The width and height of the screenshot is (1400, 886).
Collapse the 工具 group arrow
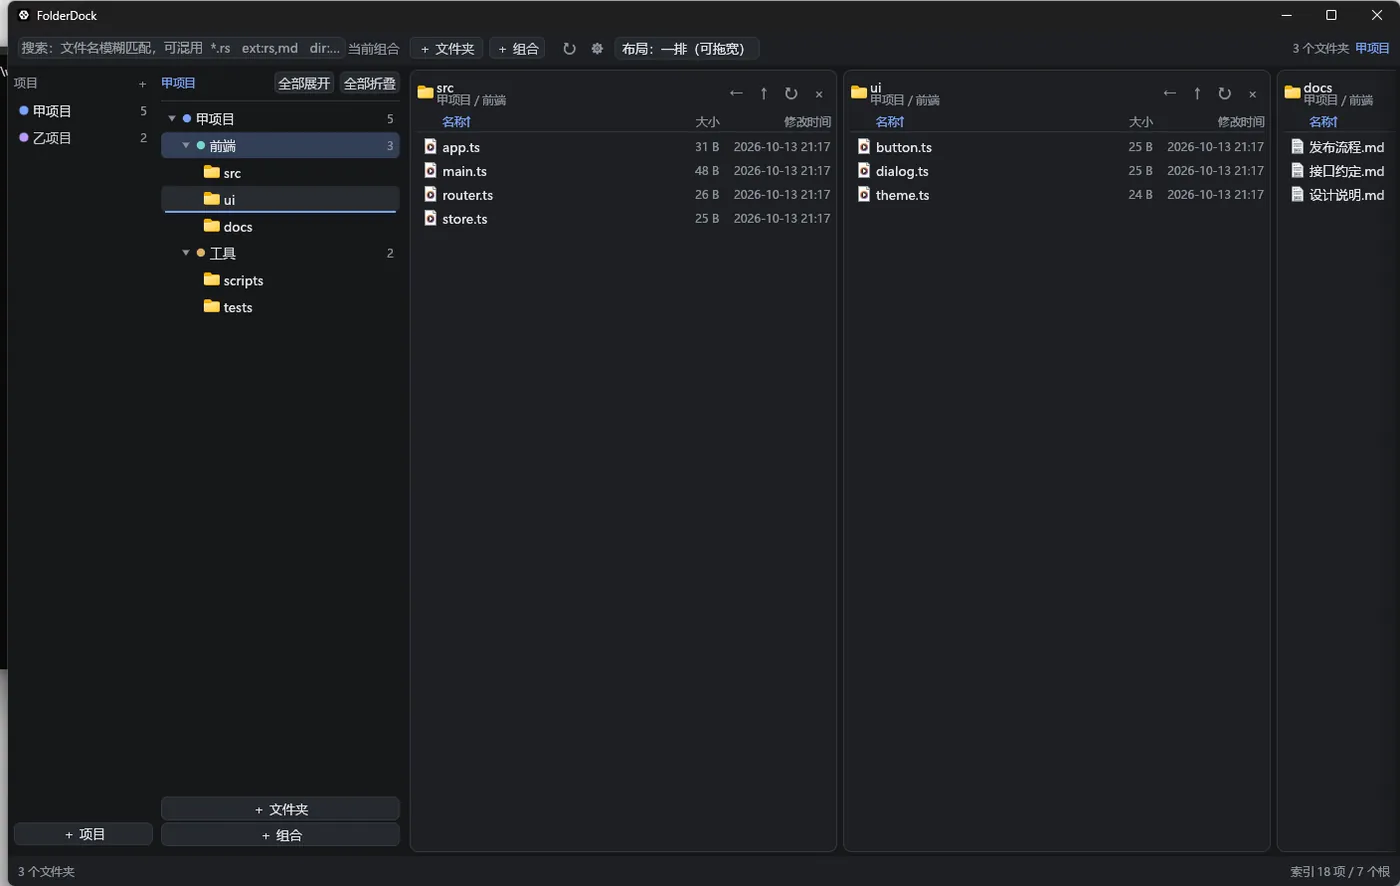(x=186, y=254)
